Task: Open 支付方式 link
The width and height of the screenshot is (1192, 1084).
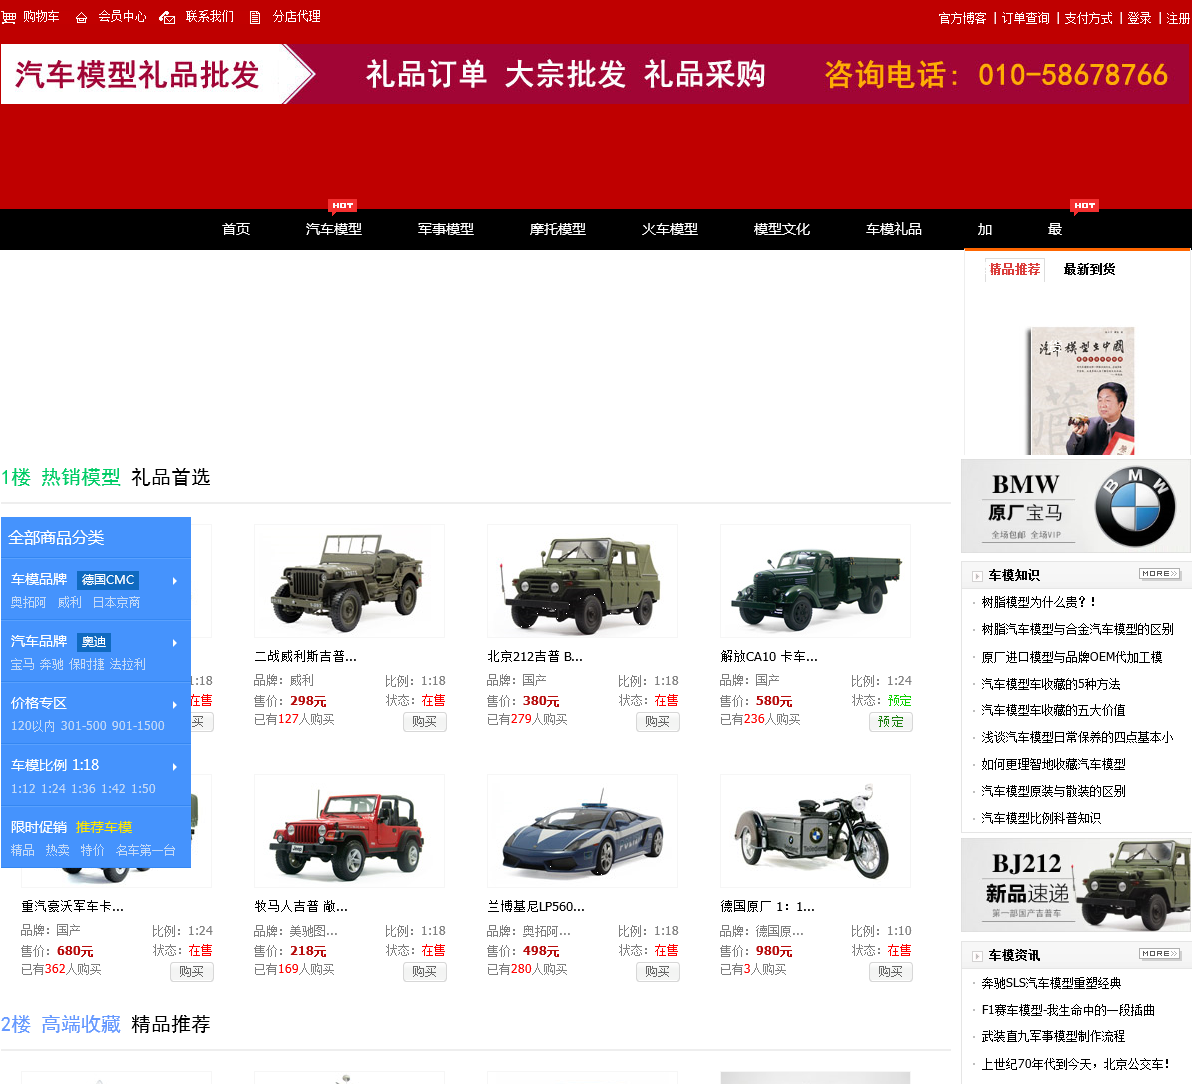Action: coord(1089,18)
